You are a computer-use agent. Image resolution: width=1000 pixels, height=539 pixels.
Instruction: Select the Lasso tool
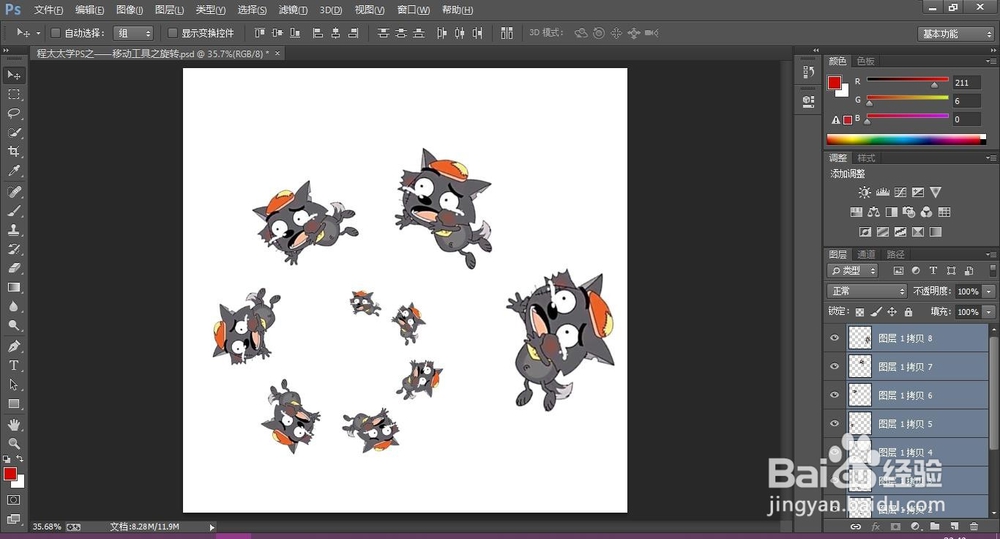click(13, 114)
